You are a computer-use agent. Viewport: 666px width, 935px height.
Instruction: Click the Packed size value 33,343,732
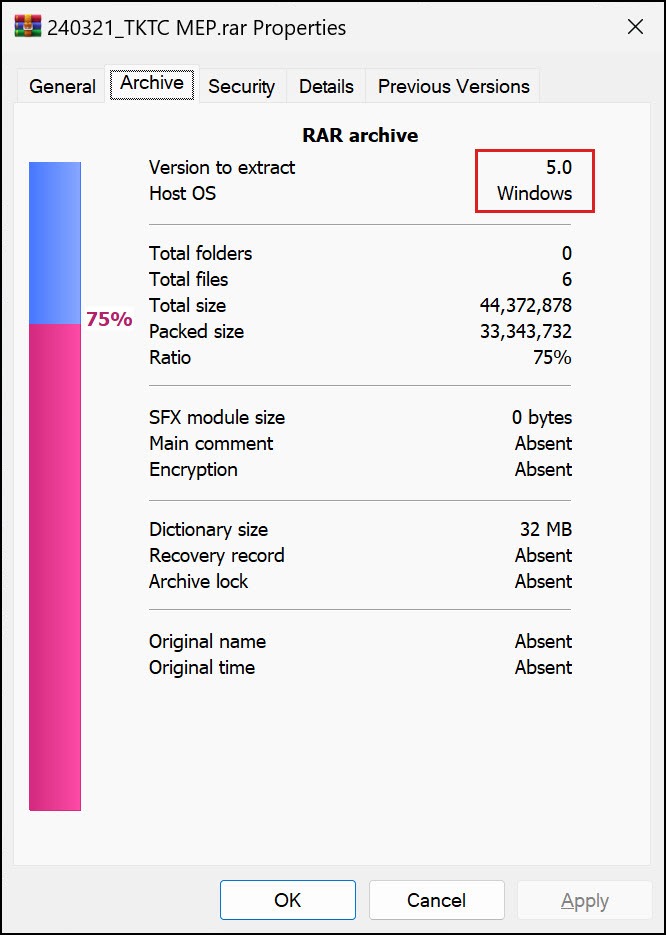click(x=526, y=331)
